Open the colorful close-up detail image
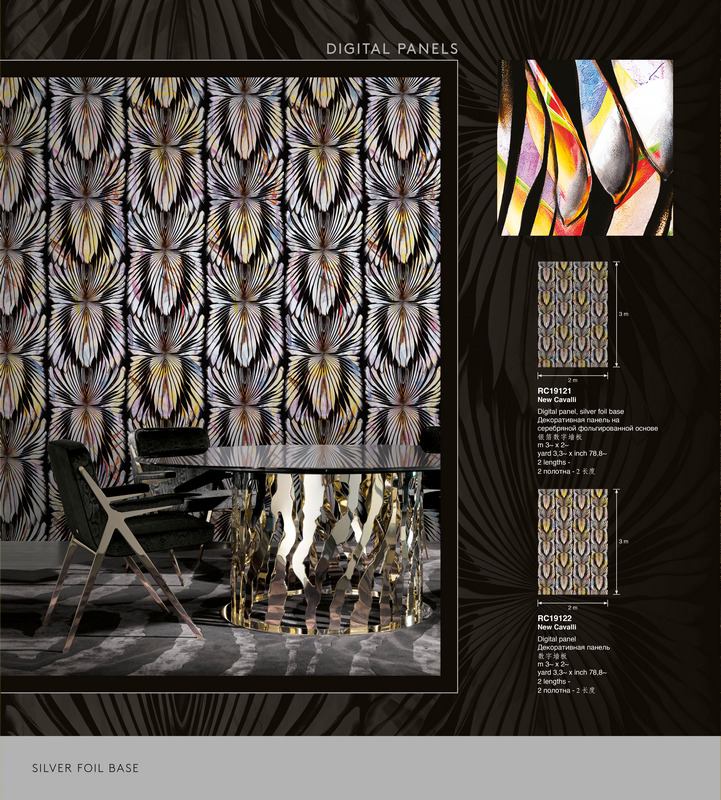 click(x=586, y=148)
